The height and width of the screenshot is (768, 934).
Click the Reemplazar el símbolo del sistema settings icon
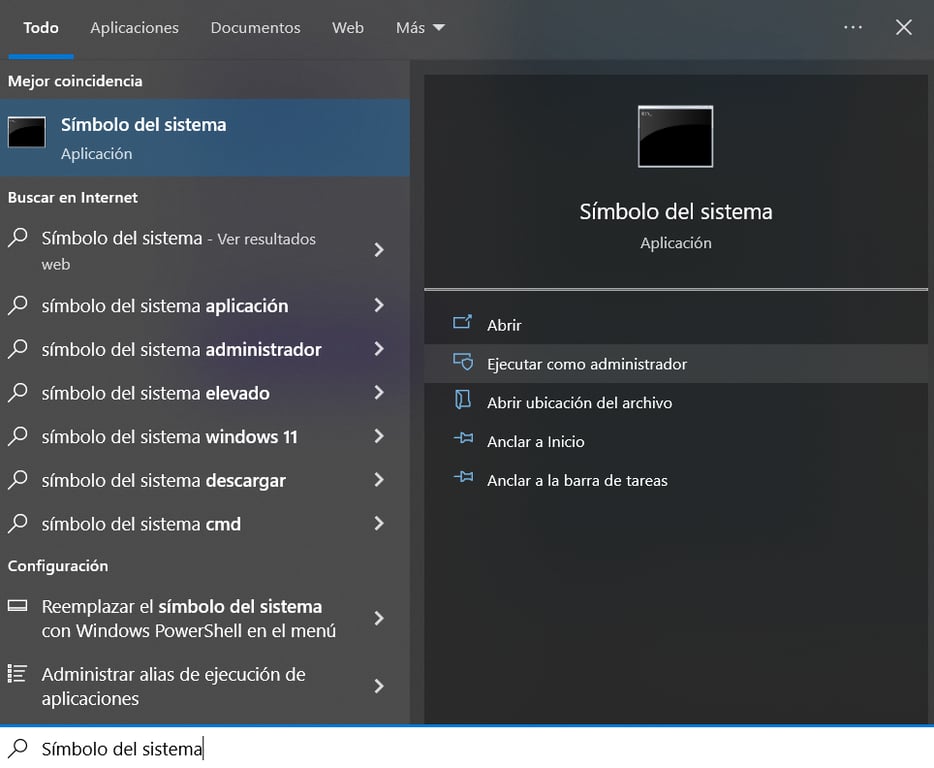17,606
